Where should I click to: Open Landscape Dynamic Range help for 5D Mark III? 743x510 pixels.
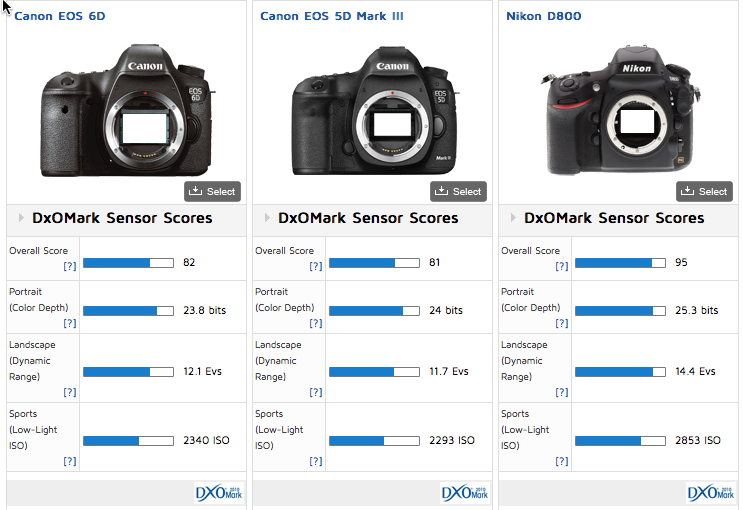(x=316, y=392)
